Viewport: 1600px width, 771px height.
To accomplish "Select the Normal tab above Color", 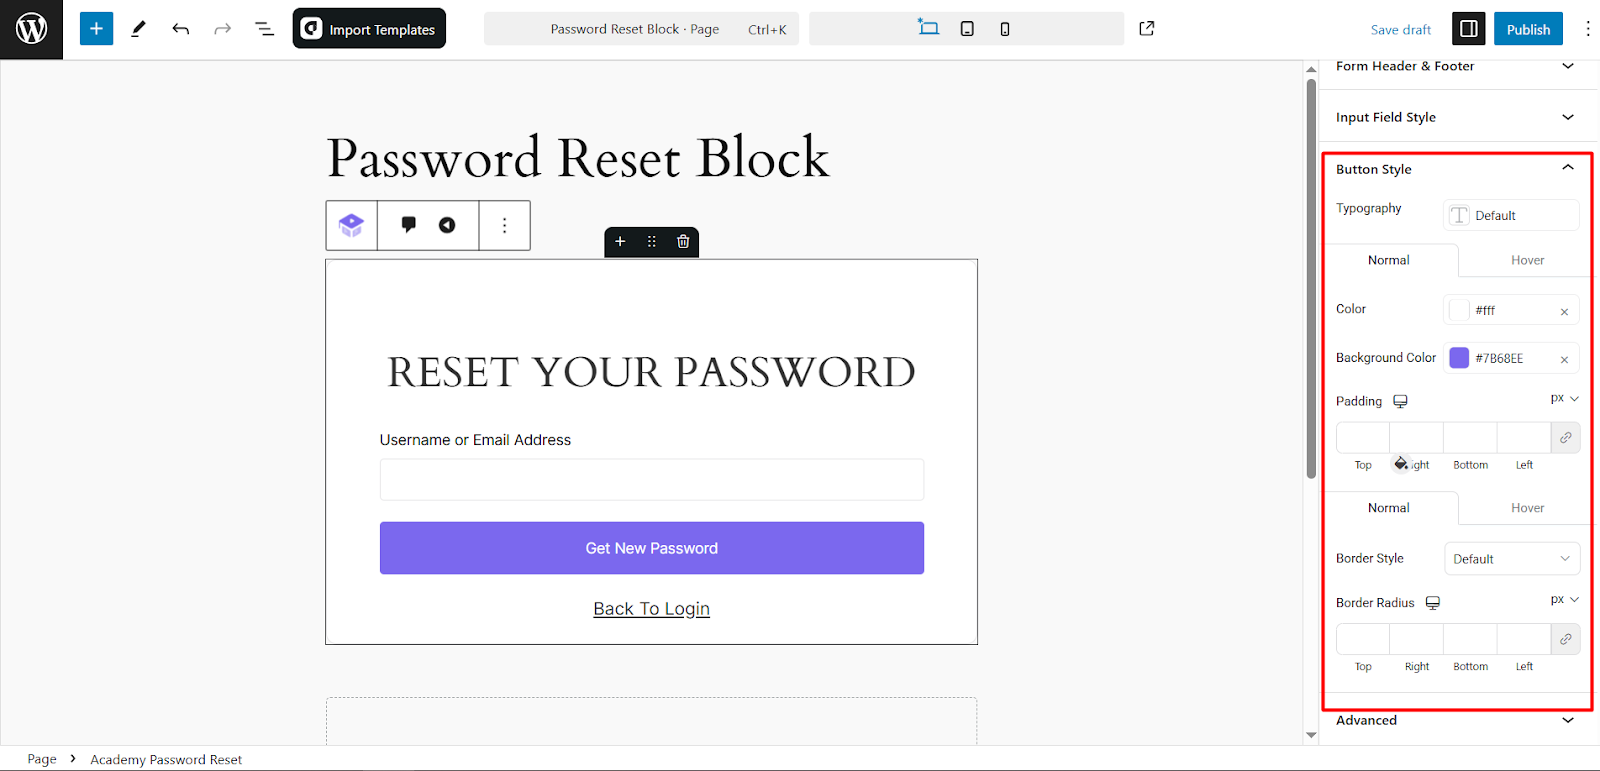I will [x=1389, y=260].
